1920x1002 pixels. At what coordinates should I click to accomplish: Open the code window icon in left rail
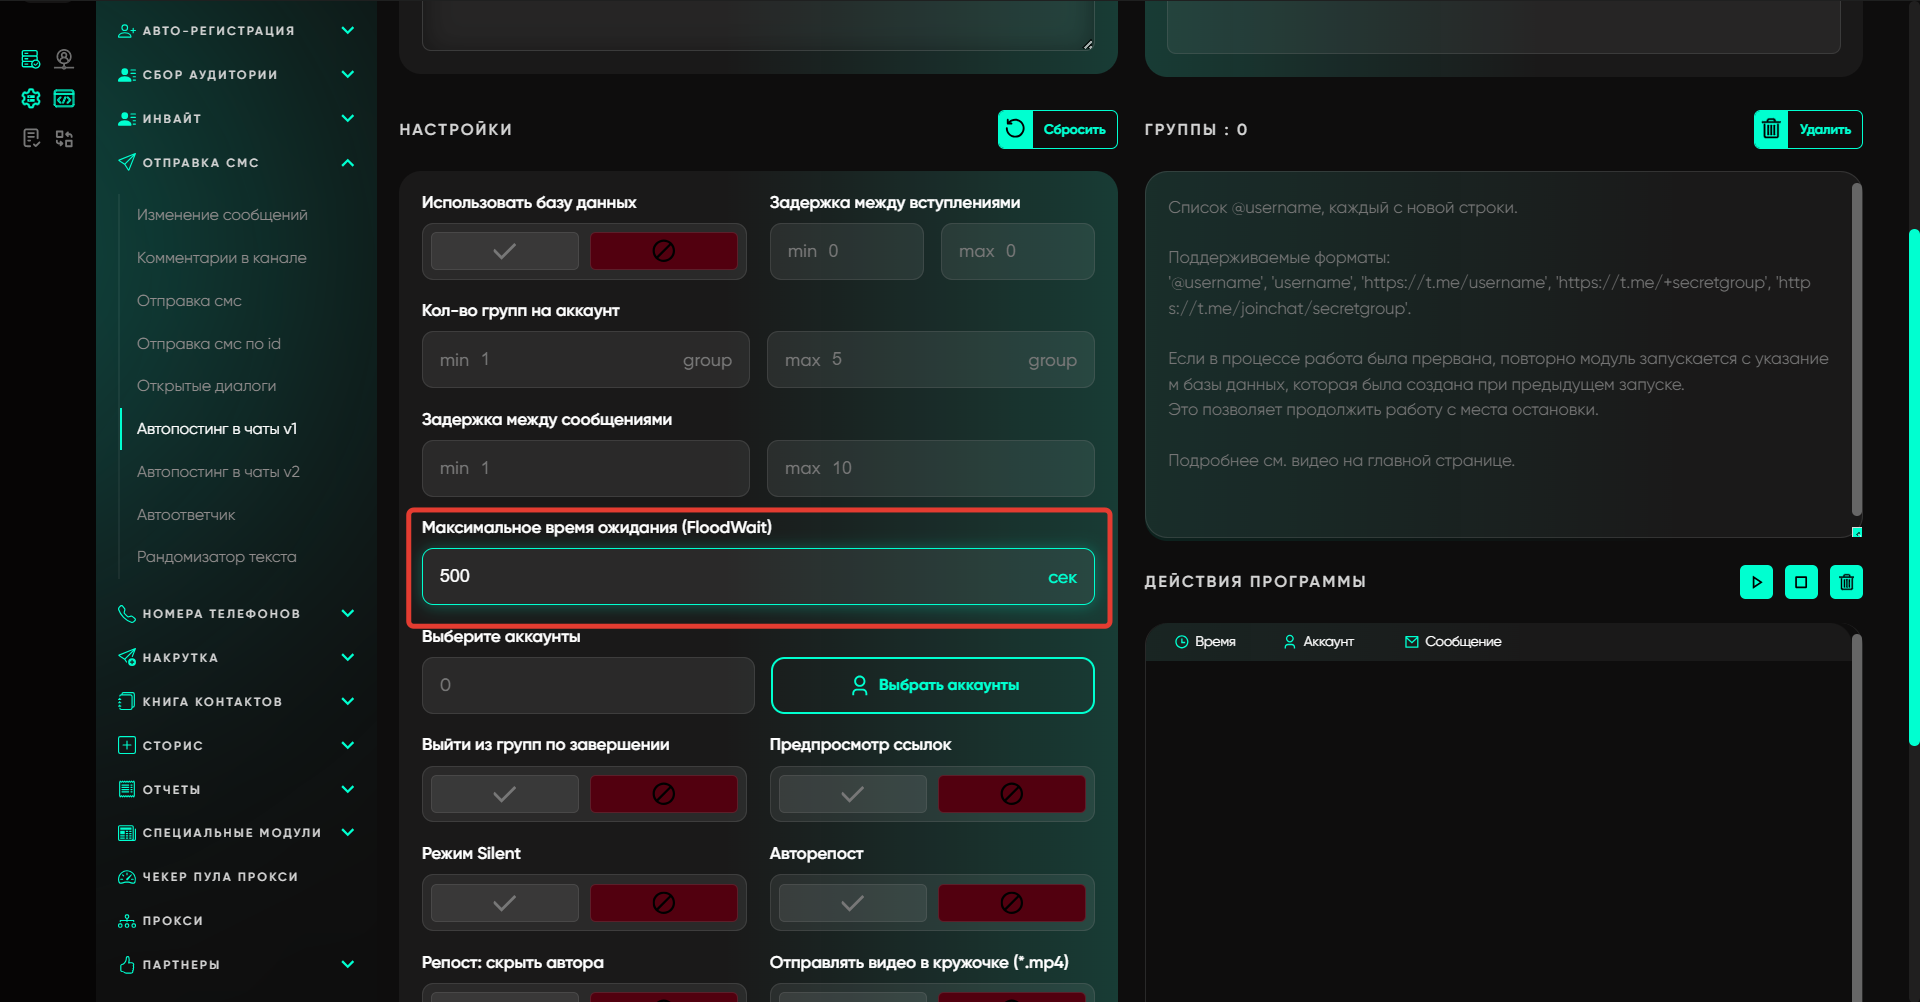[64, 99]
